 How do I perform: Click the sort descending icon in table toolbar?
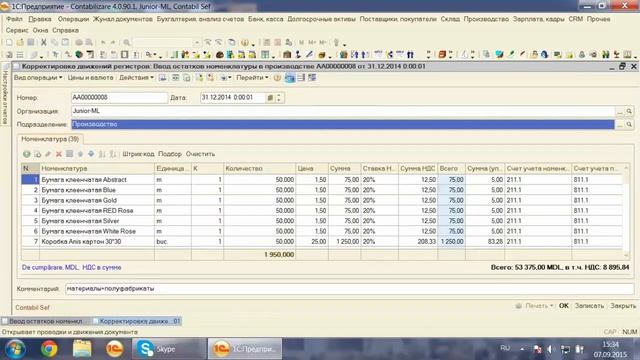113,154
